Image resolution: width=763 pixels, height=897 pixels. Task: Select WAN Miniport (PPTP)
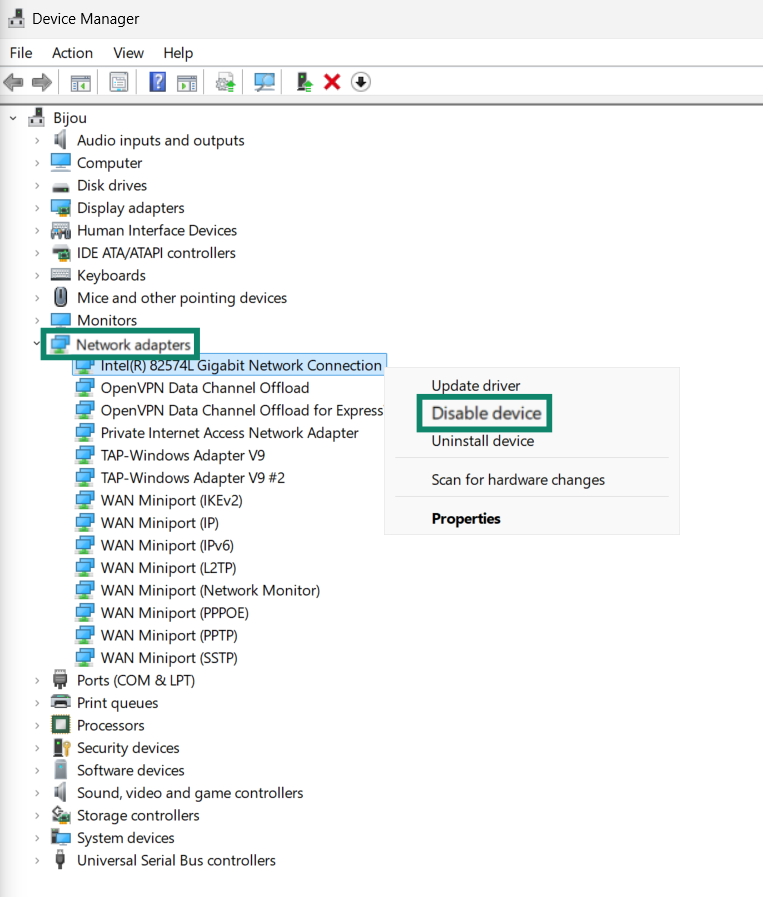tap(169, 635)
